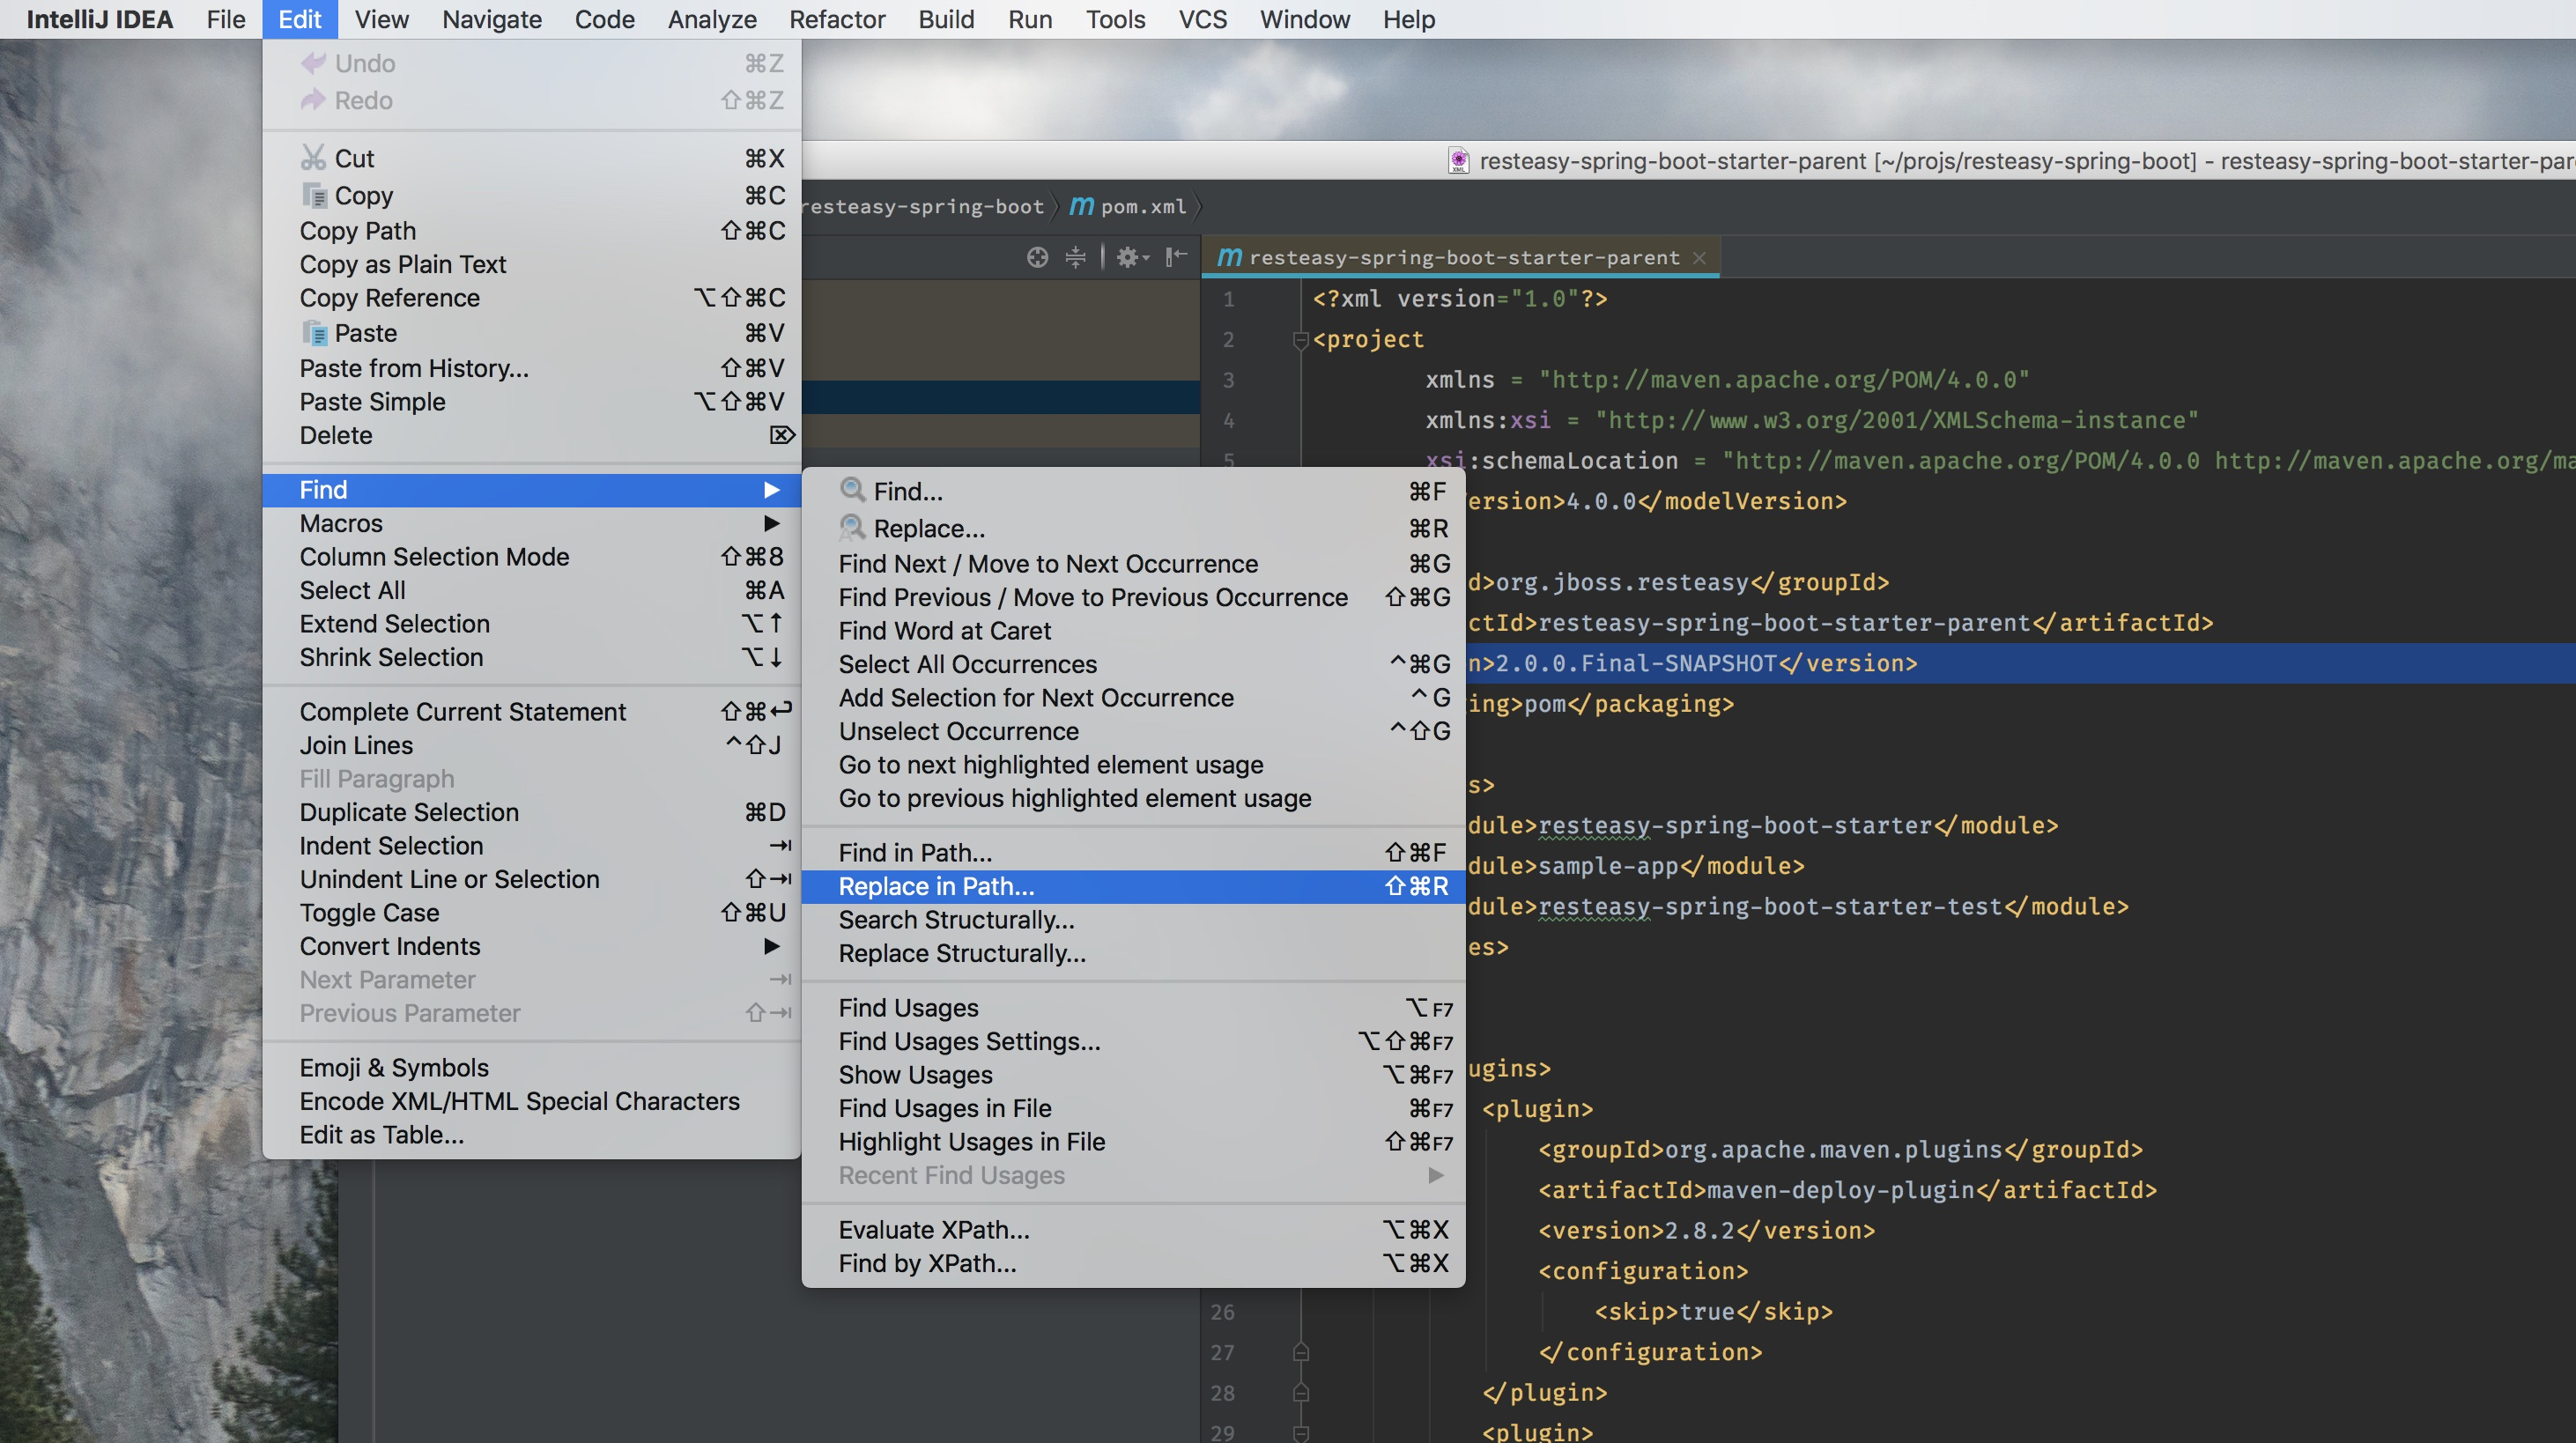The height and width of the screenshot is (1443, 2576).
Task: Click the Collapse All icon in project panel
Action: pos(1075,257)
